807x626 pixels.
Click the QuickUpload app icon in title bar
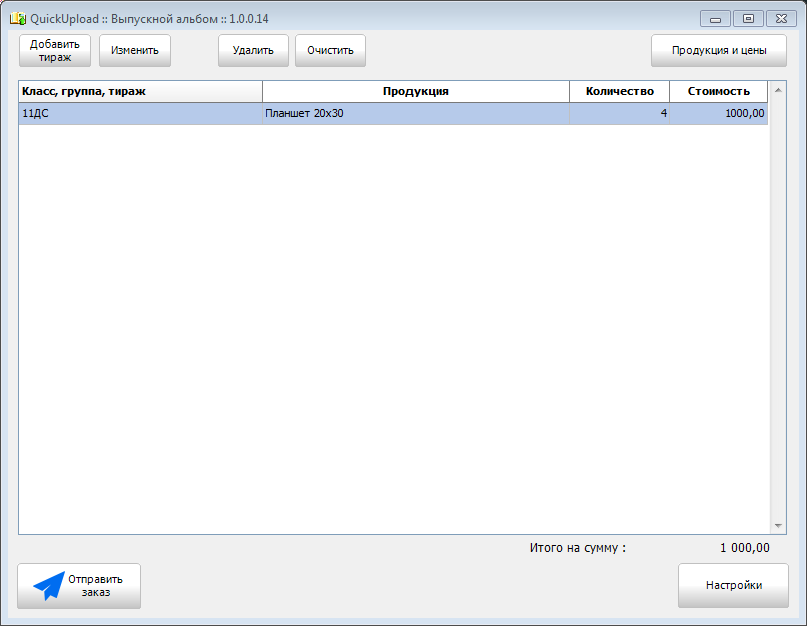tap(16, 19)
